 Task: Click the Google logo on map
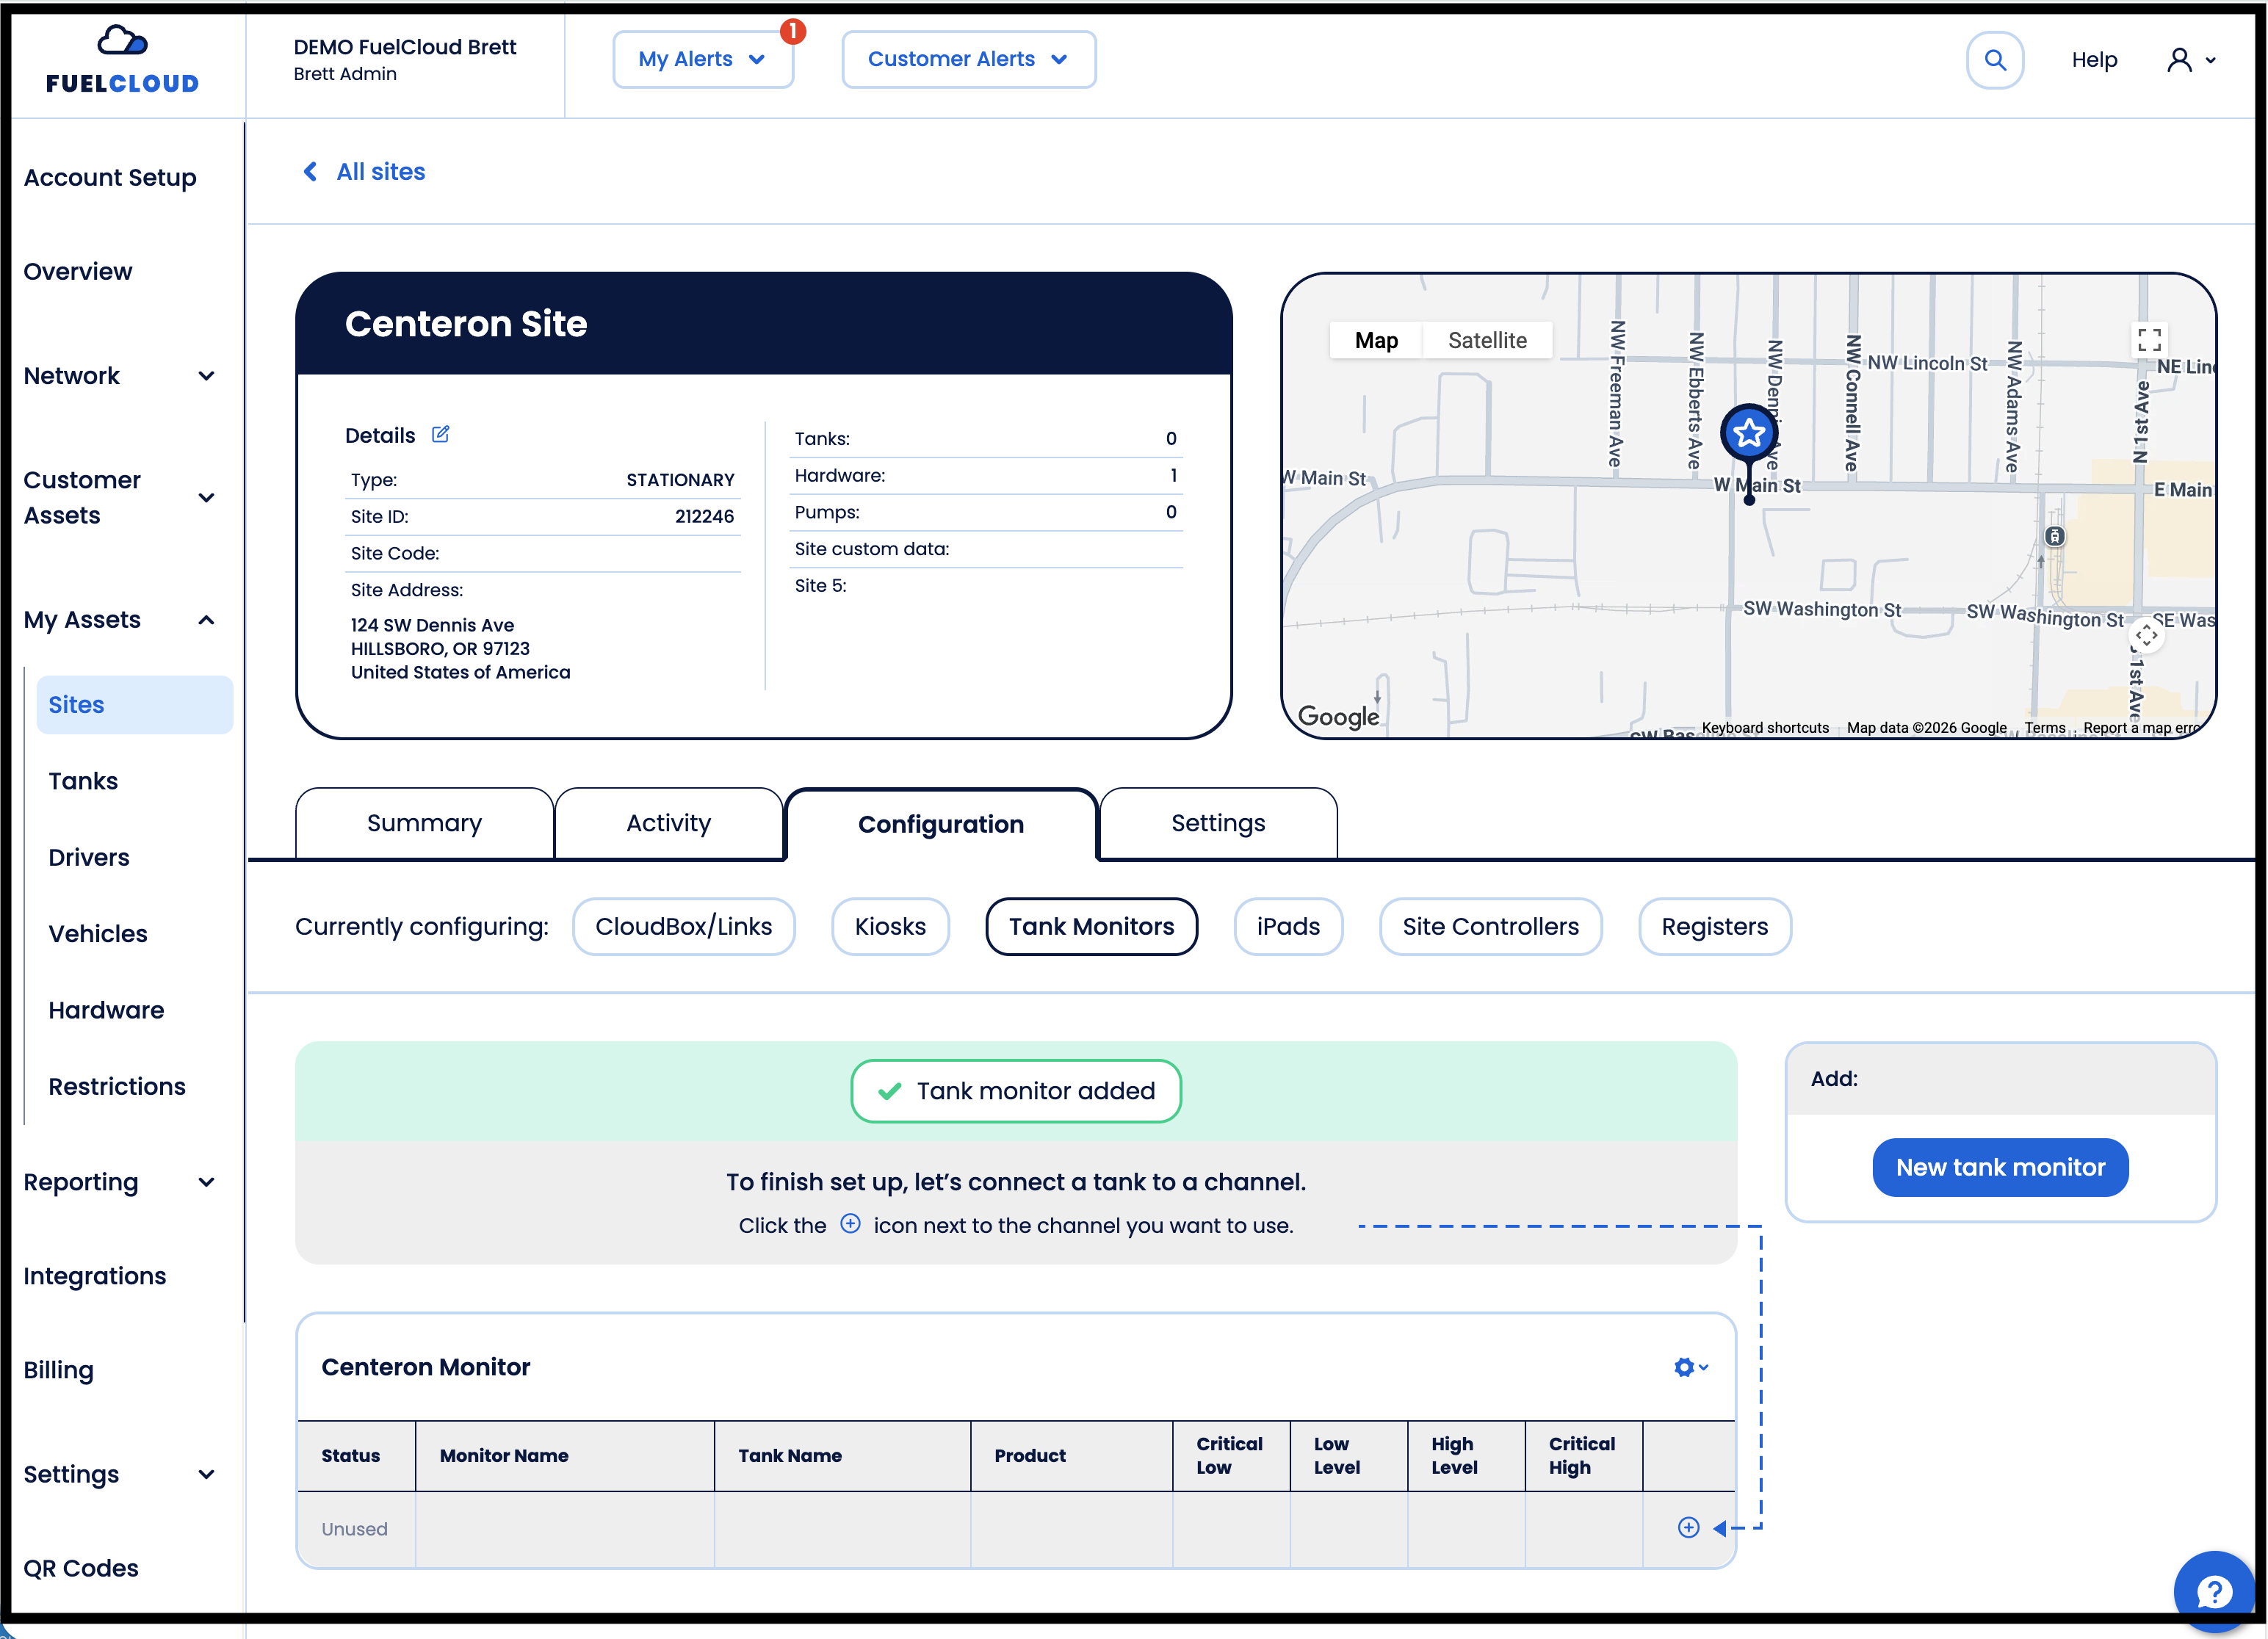(x=1338, y=716)
